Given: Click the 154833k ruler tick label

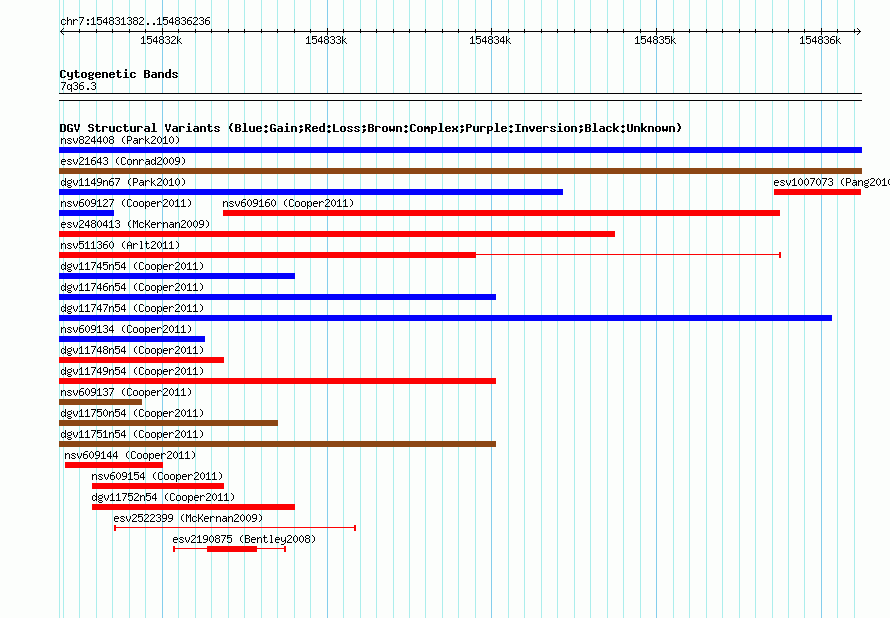Looking at the screenshot, I should click(326, 40).
